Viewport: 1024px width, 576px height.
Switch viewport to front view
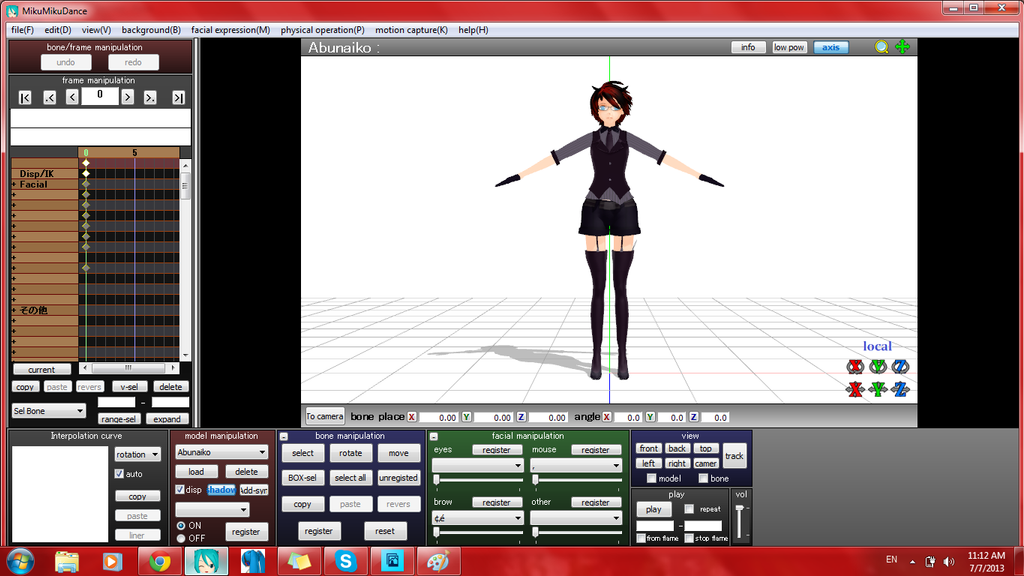(x=648, y=449)
